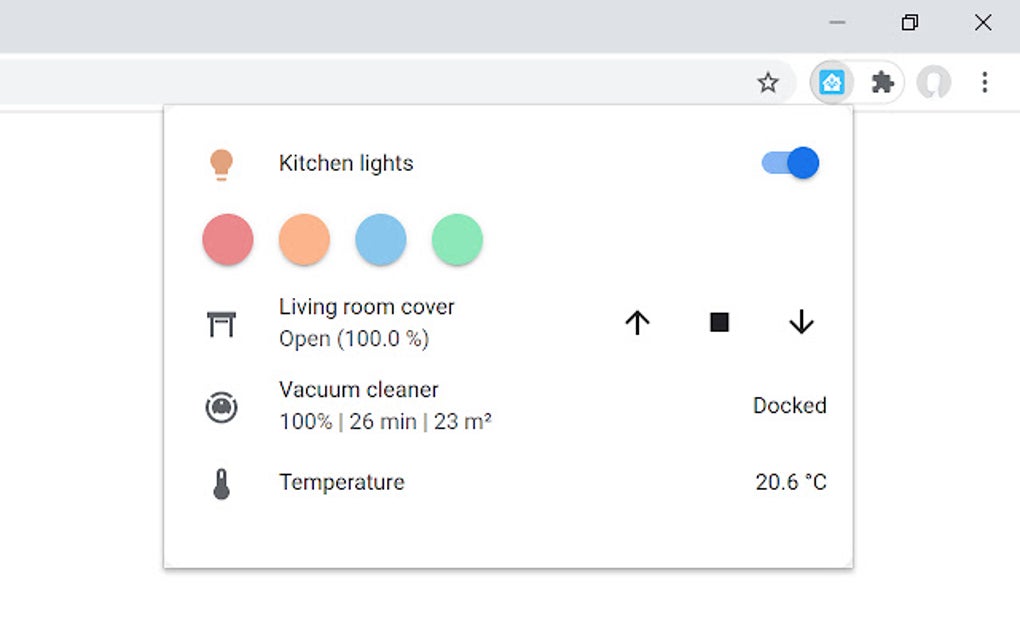Screen dimensions: 1020x638
Task: Click the Living room cover icon
Action: (x=221, y=323)
